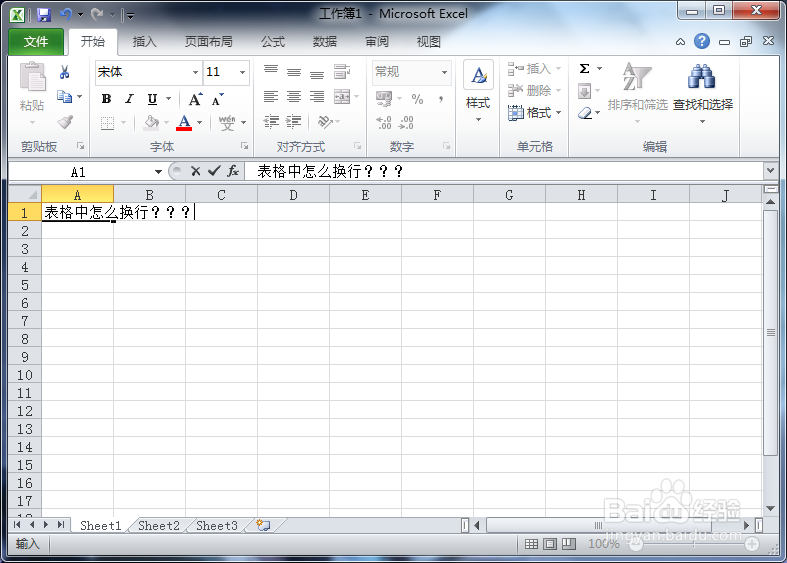The width and height of the screenshot is (787, 563).
Task: Click the Undo arrow icon
Action: coord(66,15)
